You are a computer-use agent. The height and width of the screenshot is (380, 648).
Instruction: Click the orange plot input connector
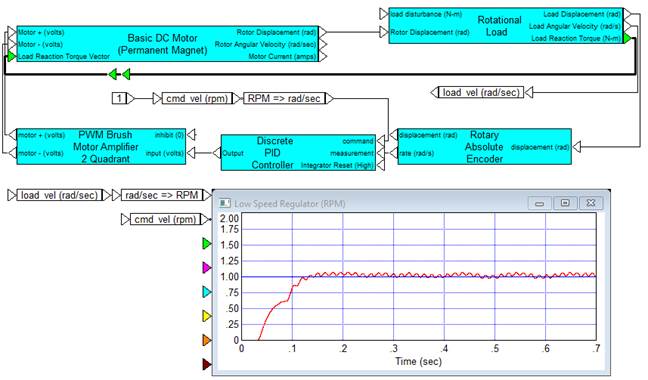(207, 340)
